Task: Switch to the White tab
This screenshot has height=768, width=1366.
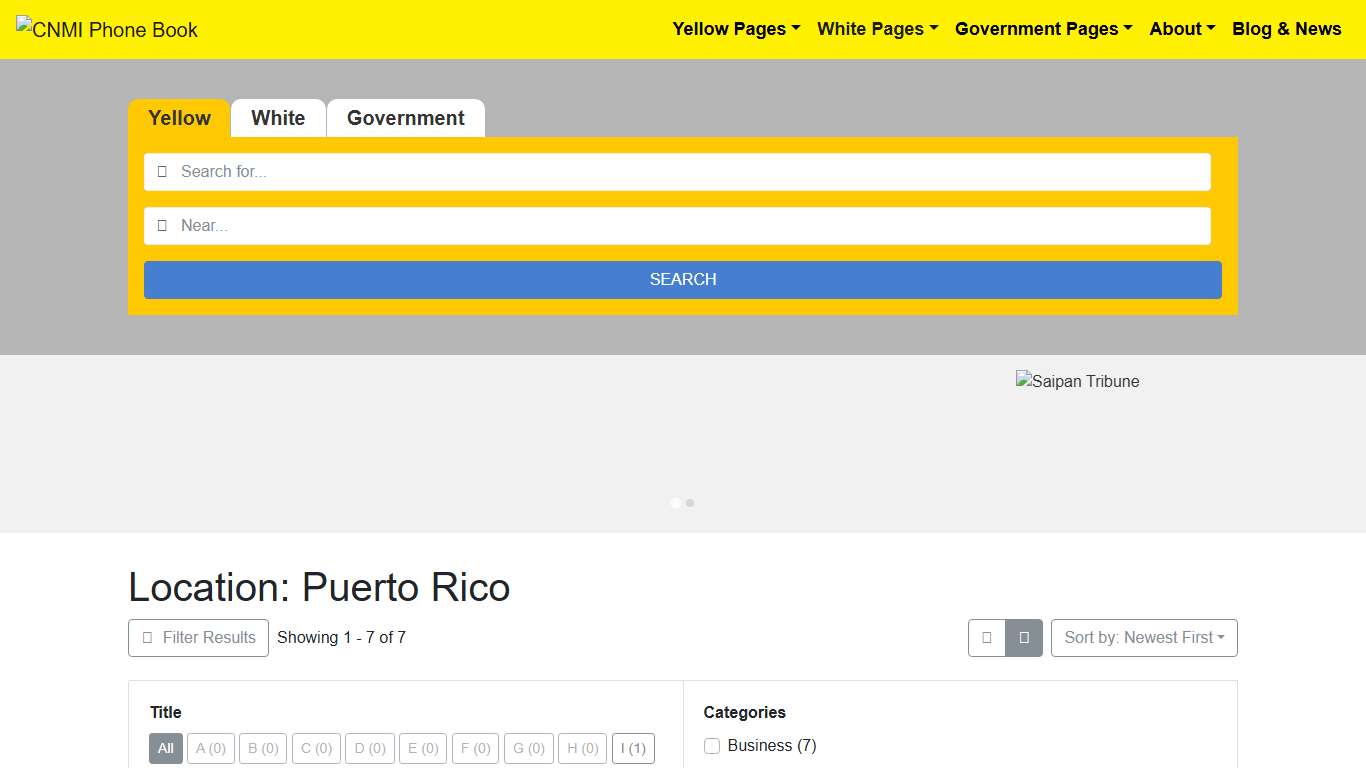Action: tap(278, 118)
